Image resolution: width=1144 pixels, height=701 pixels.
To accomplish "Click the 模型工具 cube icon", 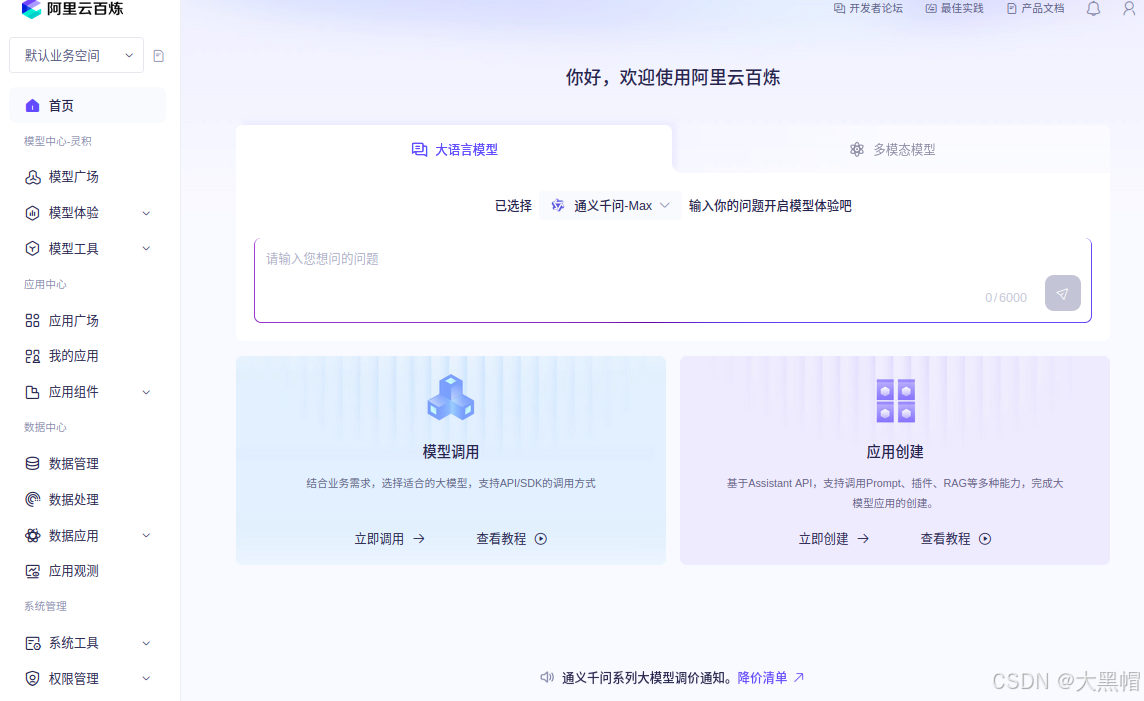I will coord(32,249).
